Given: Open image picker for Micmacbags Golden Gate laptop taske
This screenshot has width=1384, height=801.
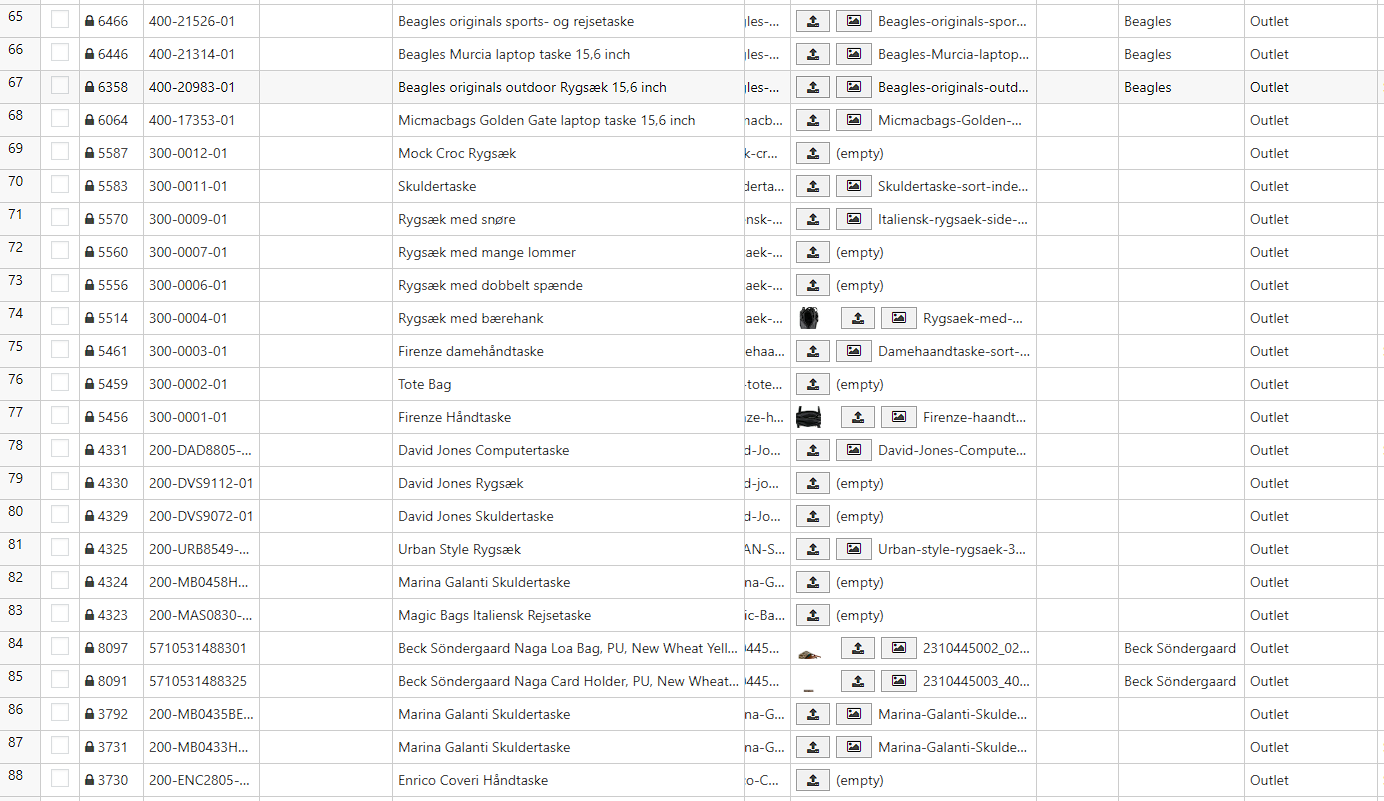Looking at the screenshot, I should point(853,120).
